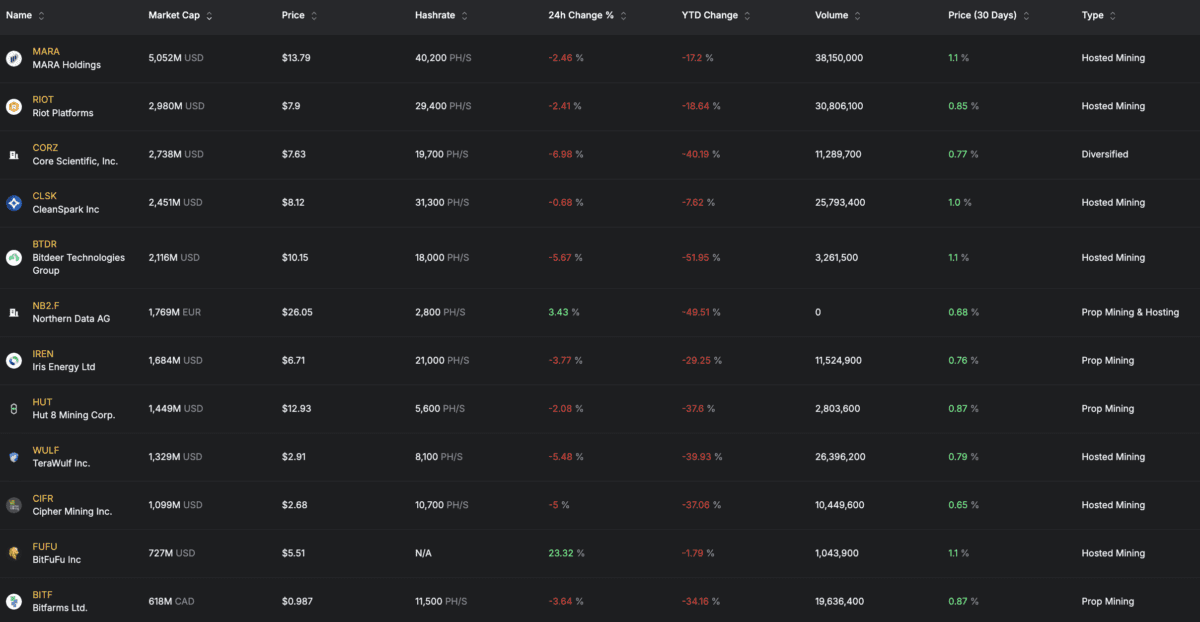Open the MARA ticker link
This screenshot has height=622, width=1200.
click(x=46, y=51)
